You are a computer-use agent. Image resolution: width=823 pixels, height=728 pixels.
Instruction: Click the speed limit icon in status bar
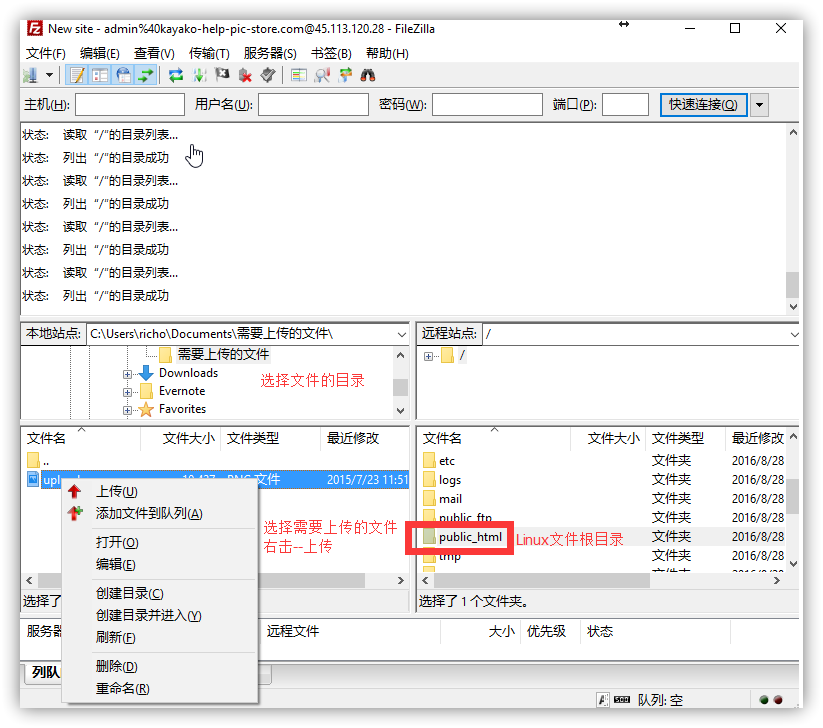pos(621,700)
